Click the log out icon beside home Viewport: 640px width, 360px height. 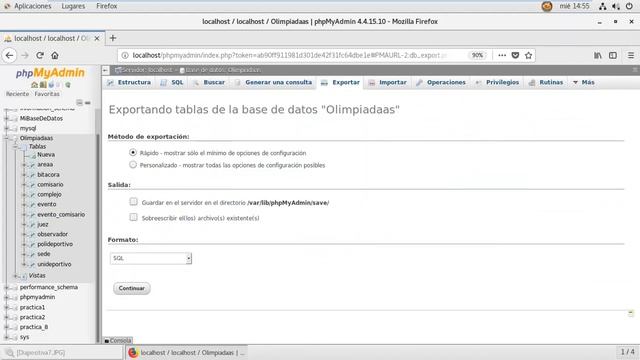click(43, 85)
